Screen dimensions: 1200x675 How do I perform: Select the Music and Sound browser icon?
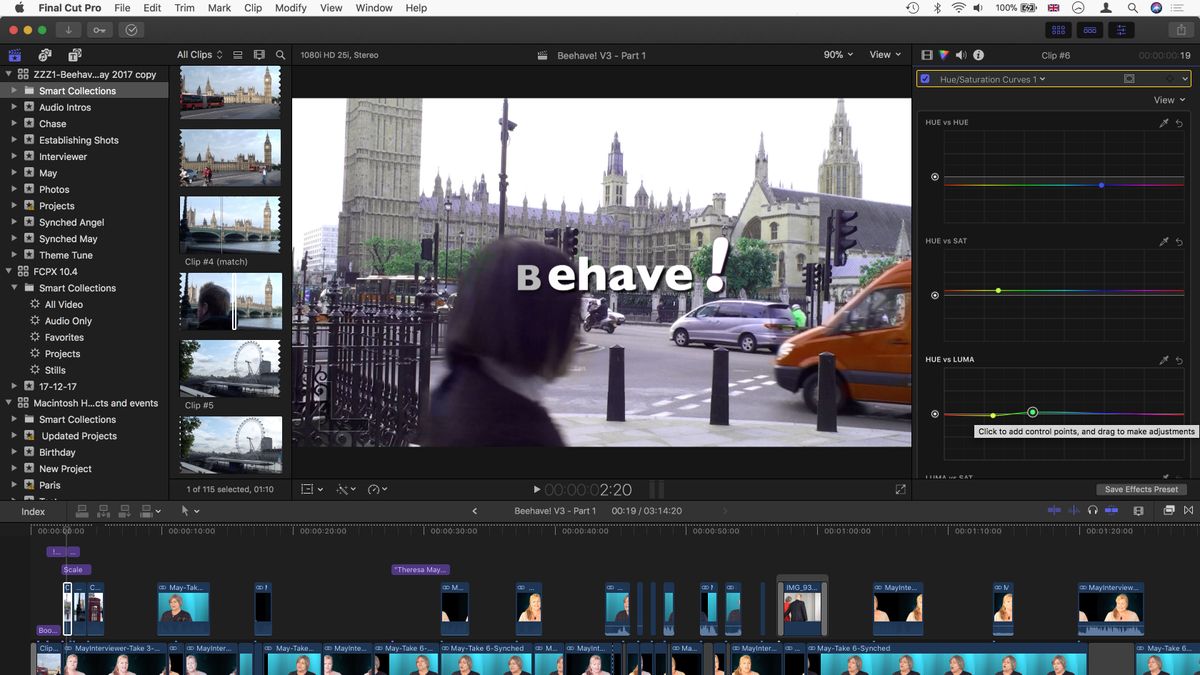click(x=44, y=54)
